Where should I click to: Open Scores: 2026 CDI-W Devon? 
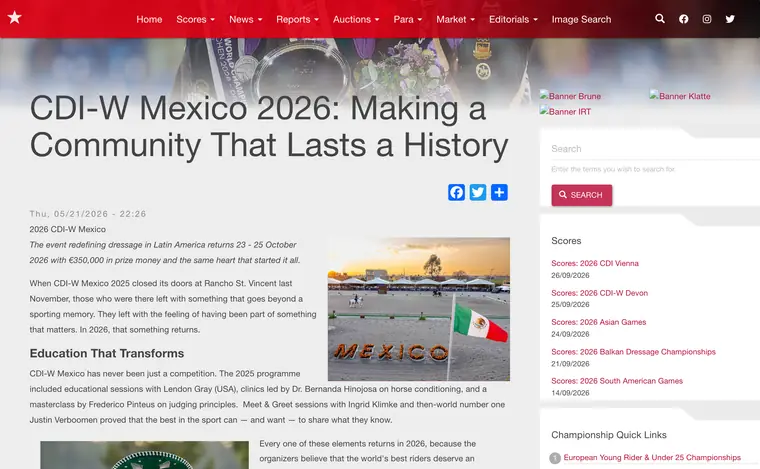(x=600, y=293)
